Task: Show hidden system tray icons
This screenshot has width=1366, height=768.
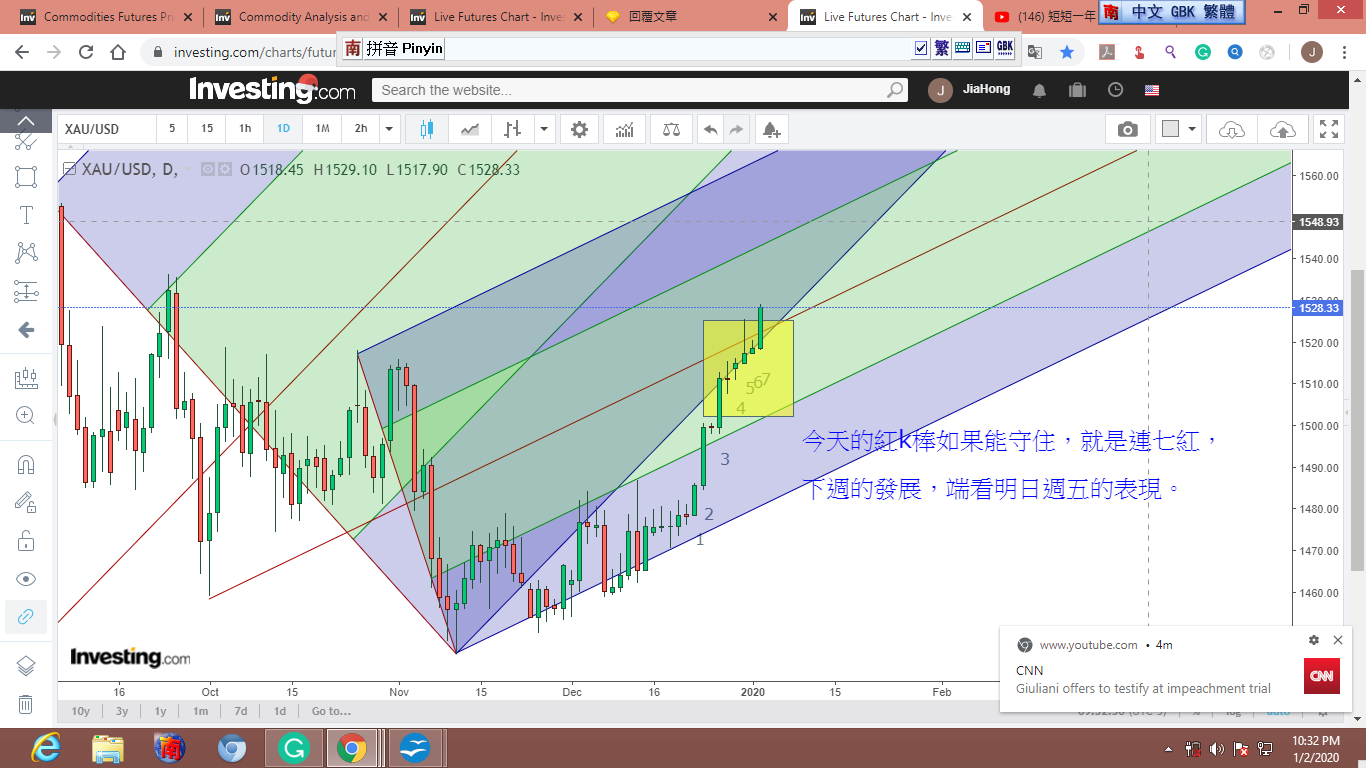Action: coord(1169,748)
